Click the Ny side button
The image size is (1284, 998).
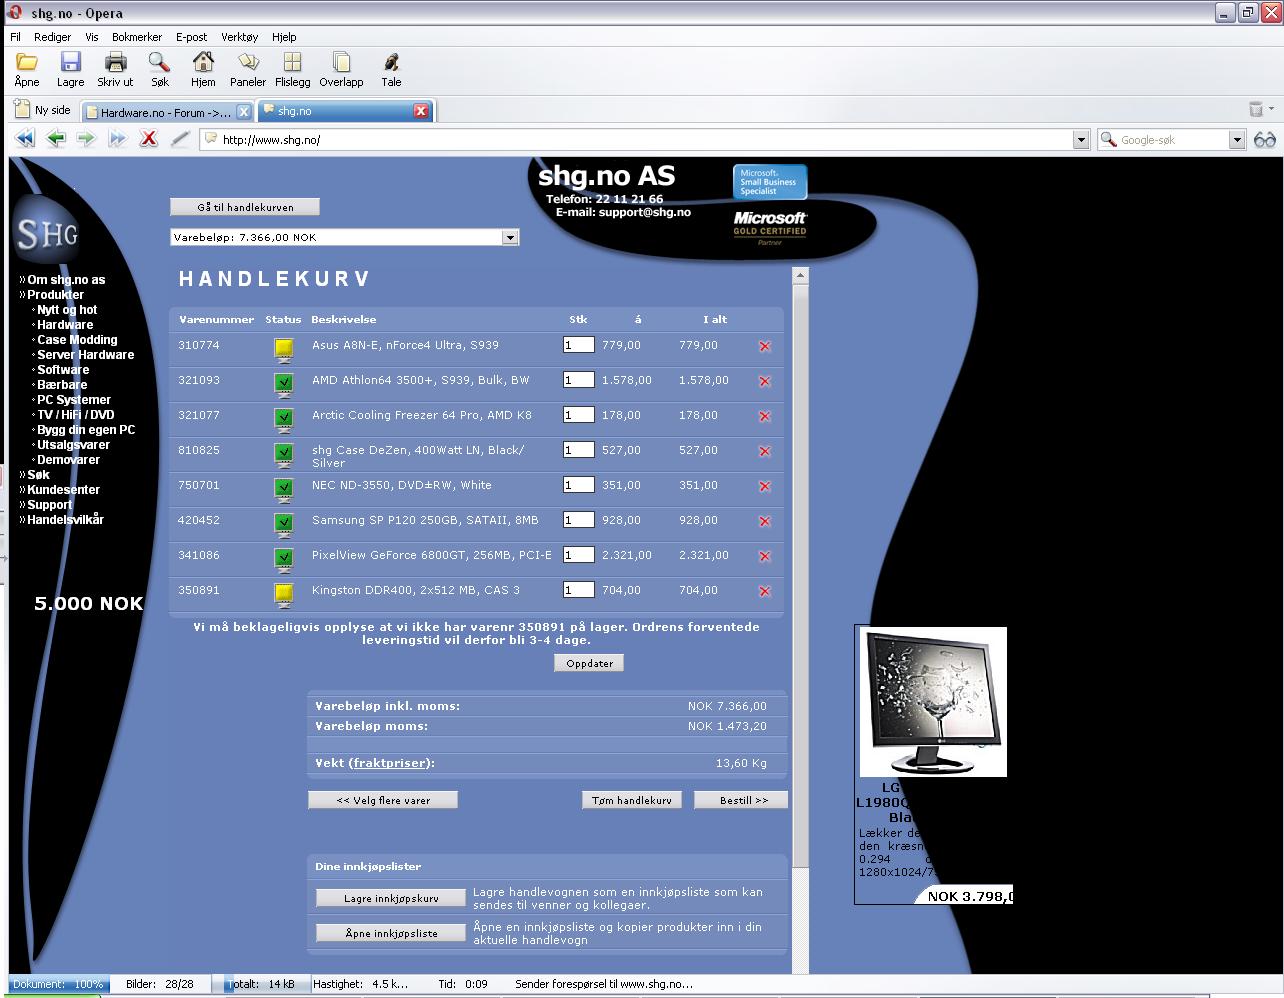[42, 110]
